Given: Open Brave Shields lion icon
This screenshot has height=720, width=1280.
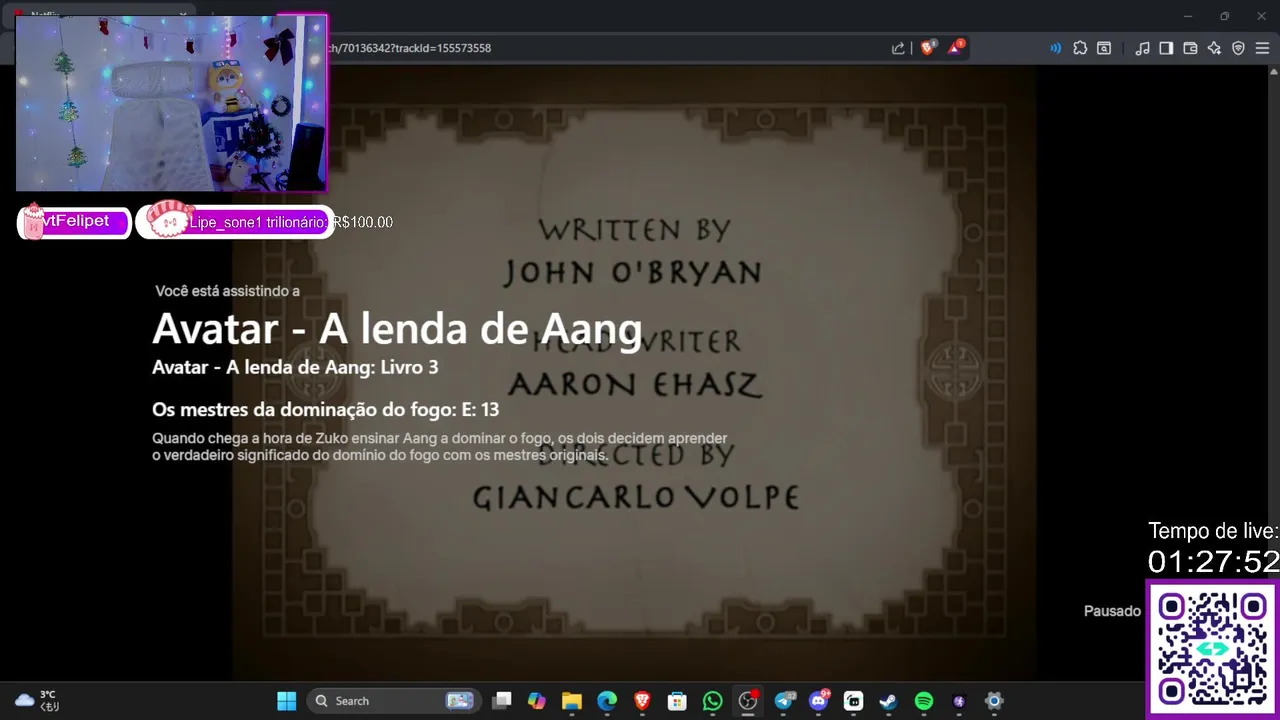Looking at the screenshot, I should click(x=927, y=48).
